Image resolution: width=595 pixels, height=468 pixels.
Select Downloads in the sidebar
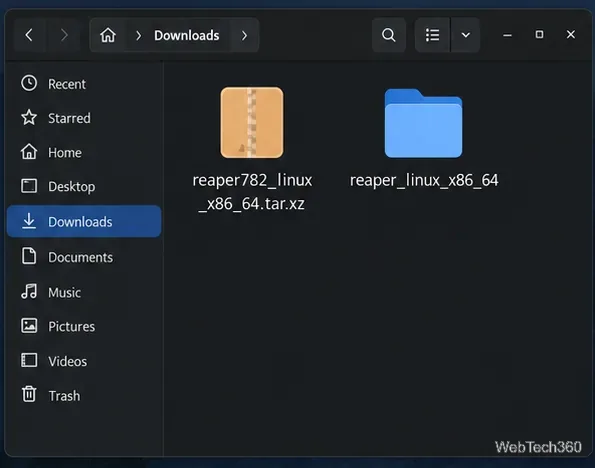84,221
